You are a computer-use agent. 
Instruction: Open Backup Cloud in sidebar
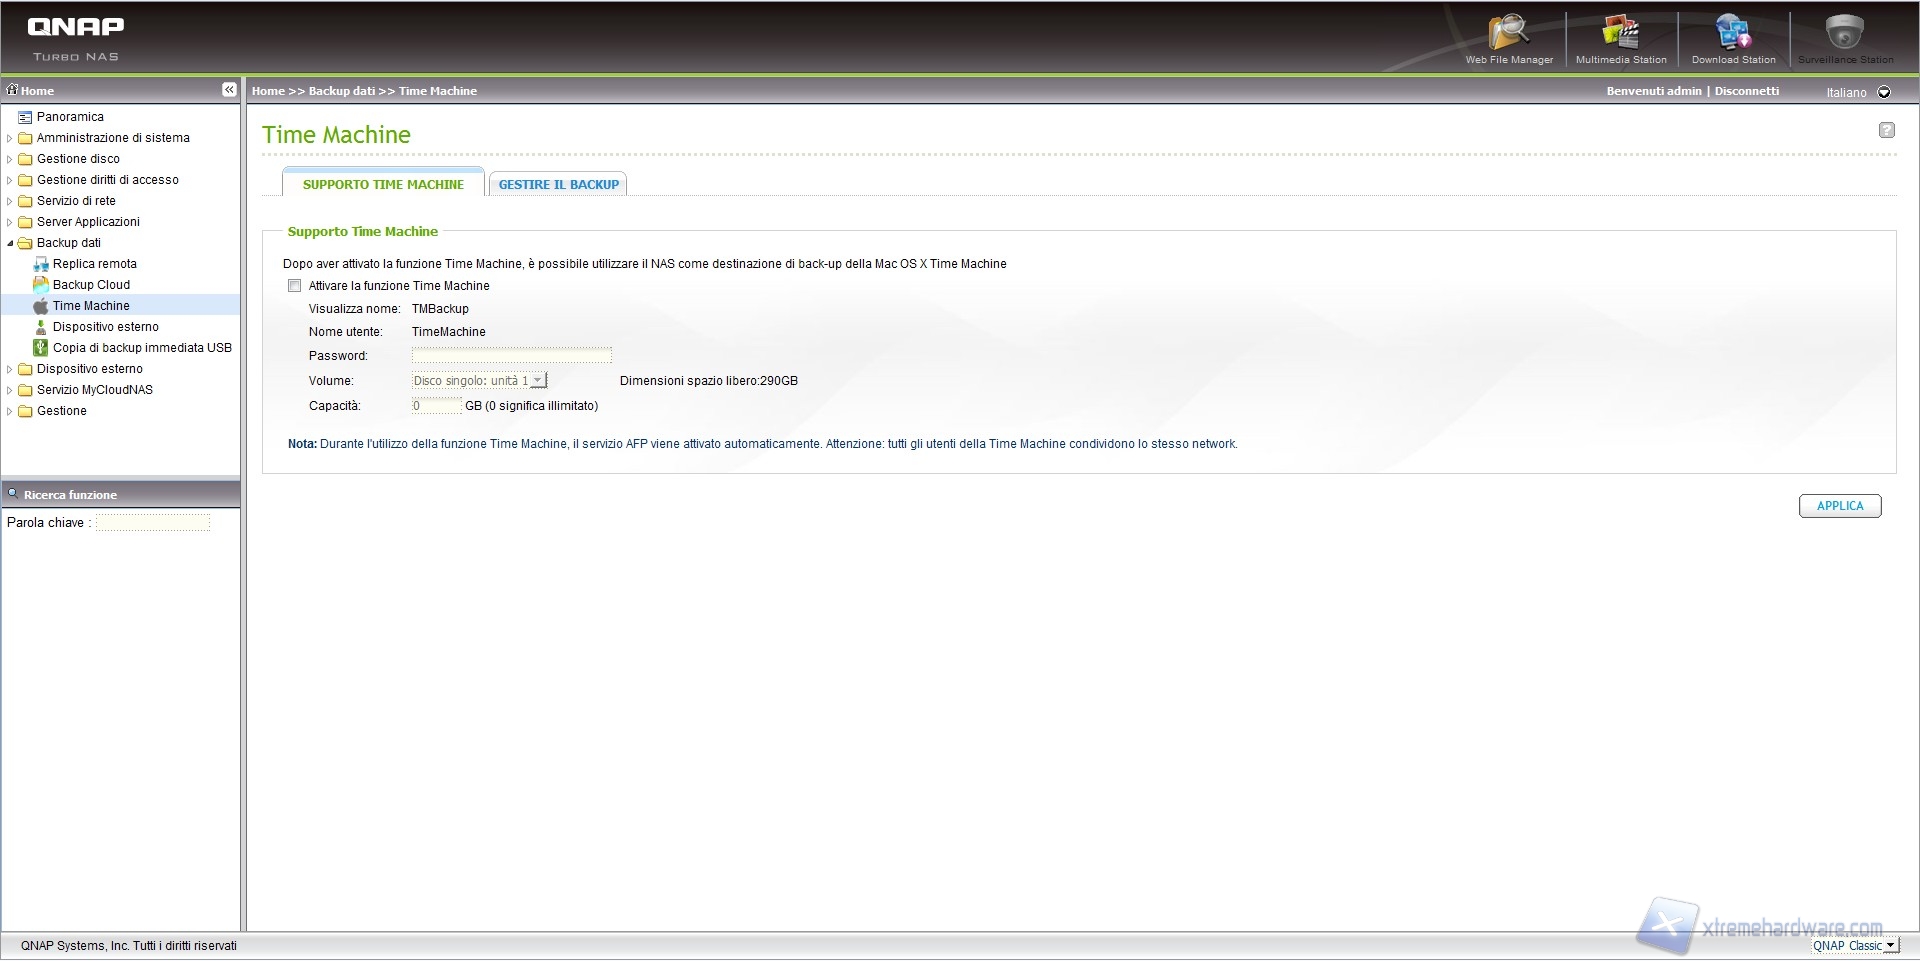91,285
